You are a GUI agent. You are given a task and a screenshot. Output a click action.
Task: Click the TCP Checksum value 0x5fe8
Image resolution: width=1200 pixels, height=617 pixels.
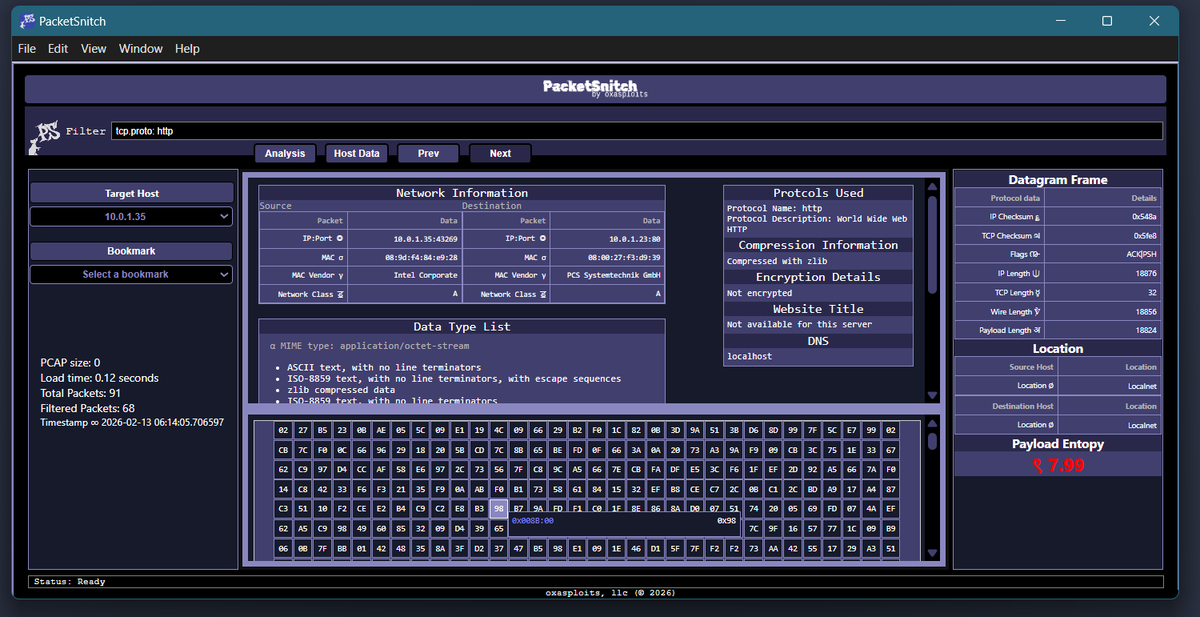pyautogui.click(x=1145, y=236)
